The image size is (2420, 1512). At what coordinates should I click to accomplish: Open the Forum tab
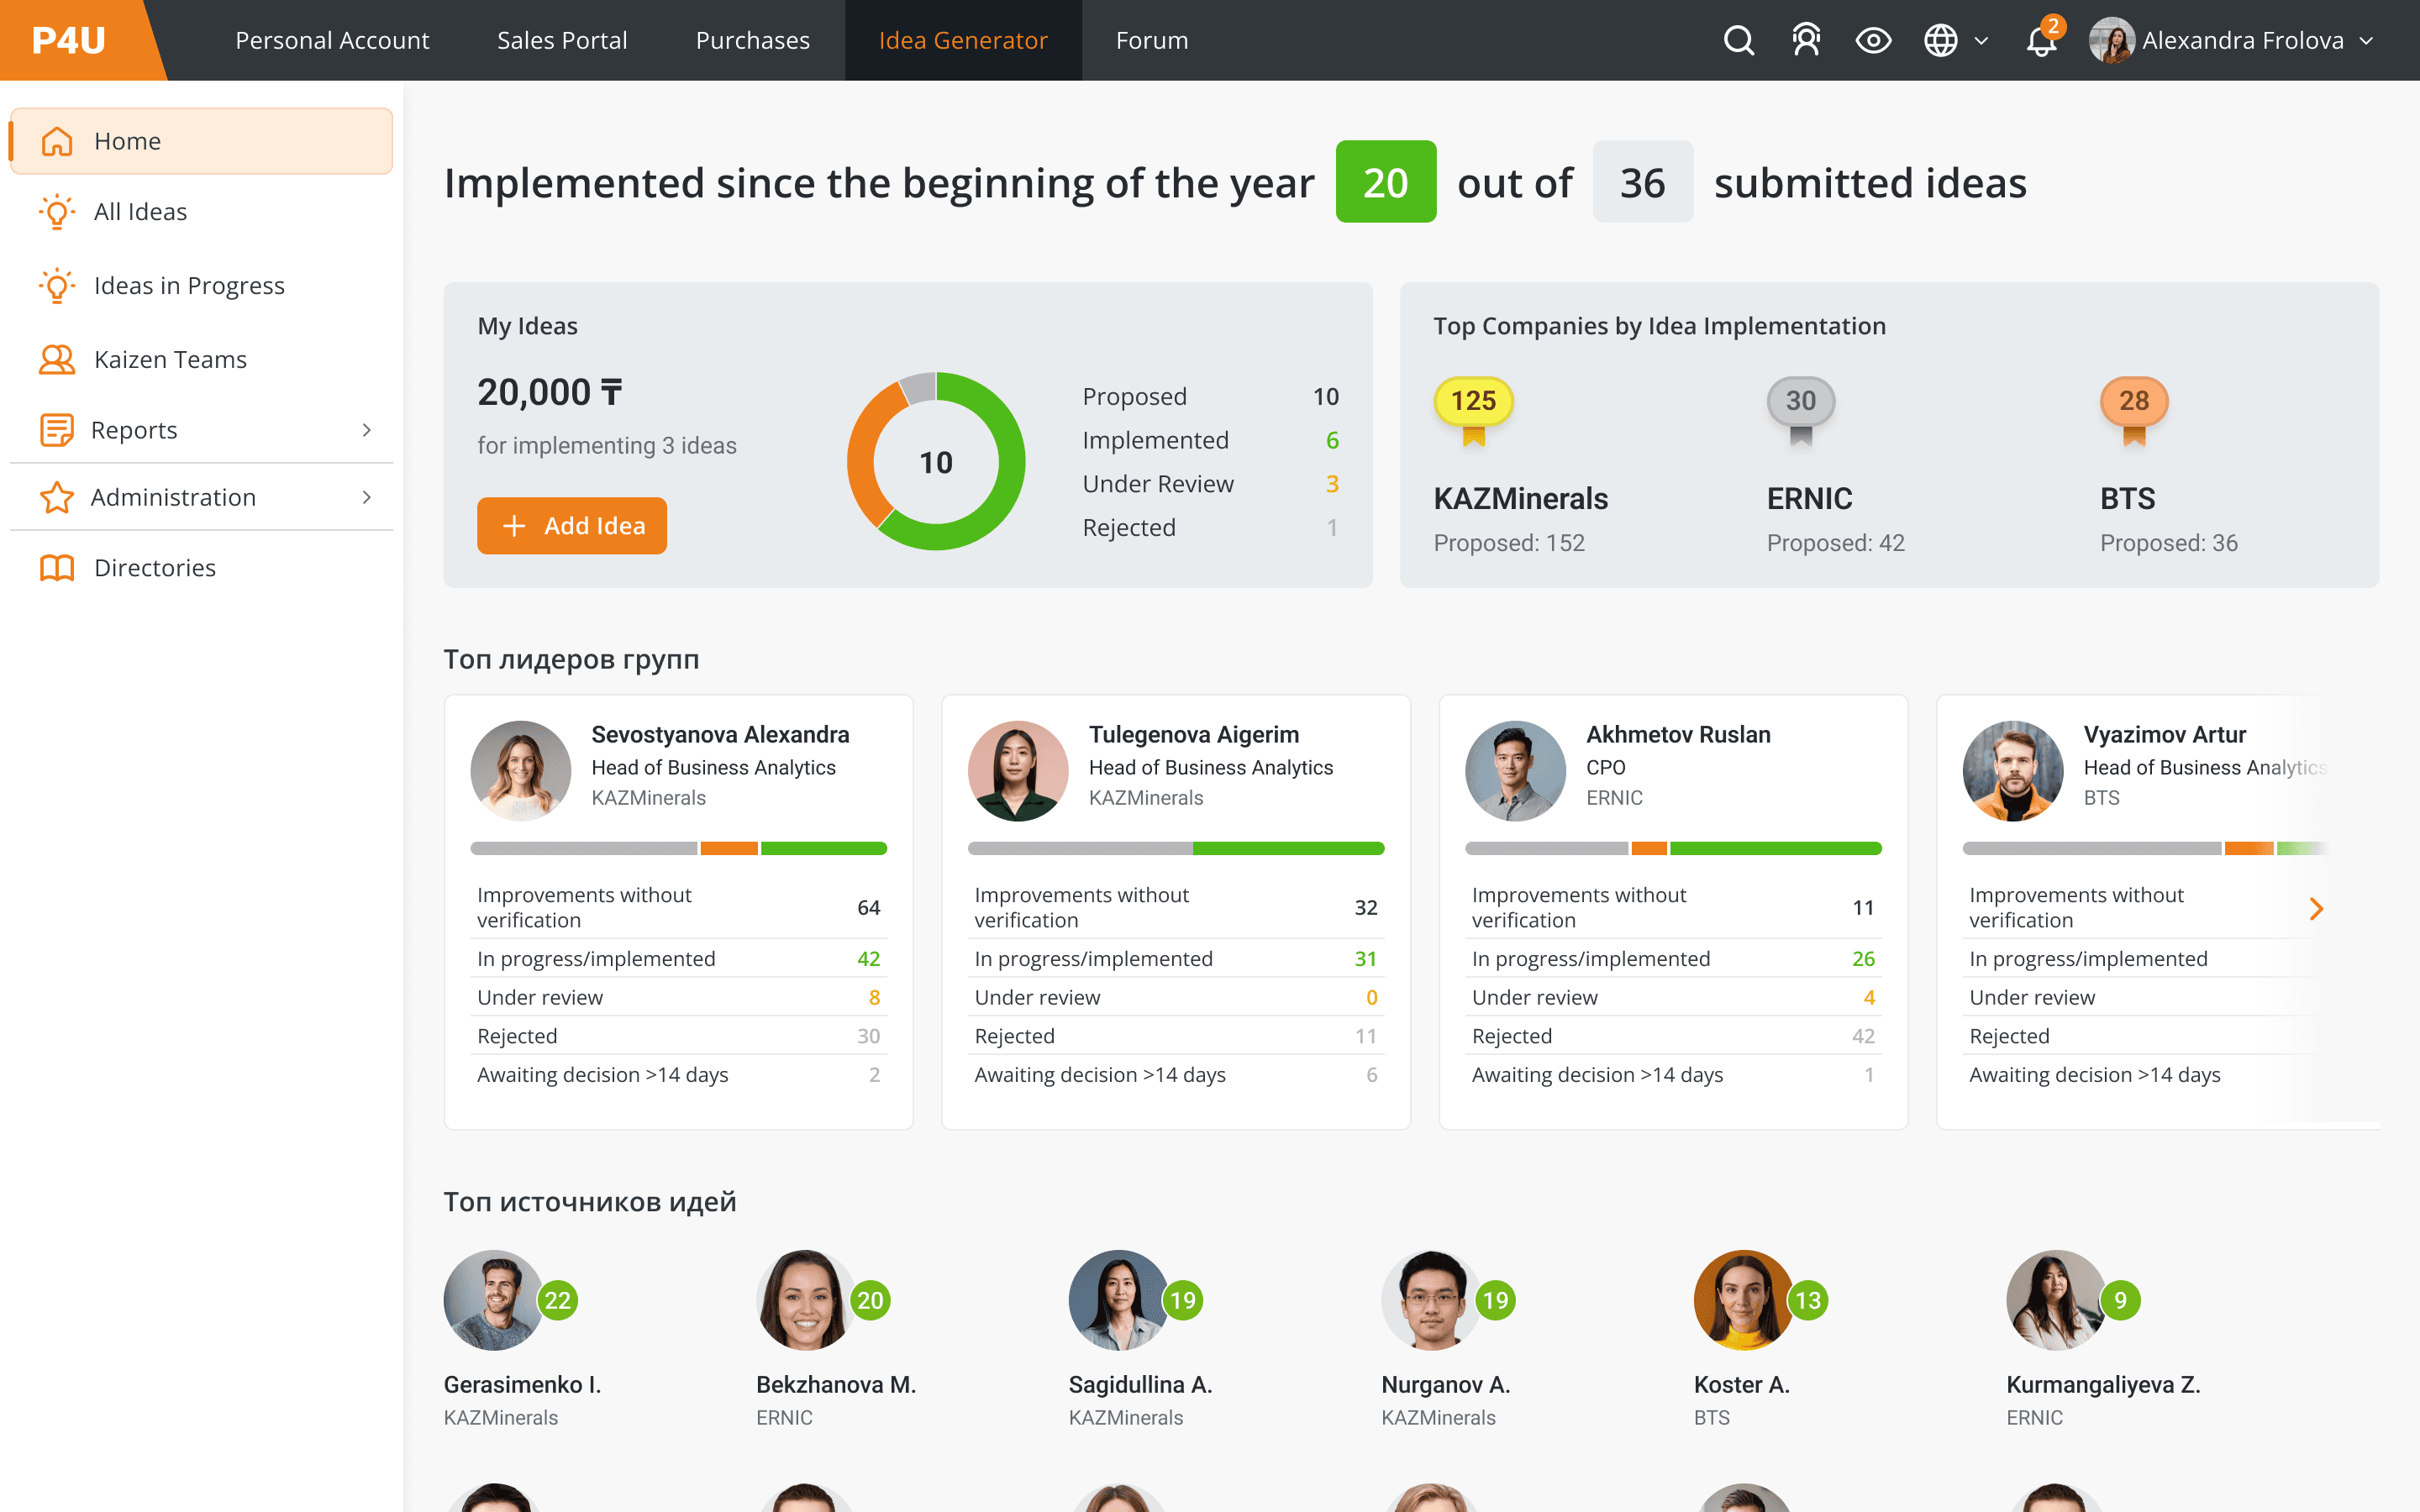1152,40
